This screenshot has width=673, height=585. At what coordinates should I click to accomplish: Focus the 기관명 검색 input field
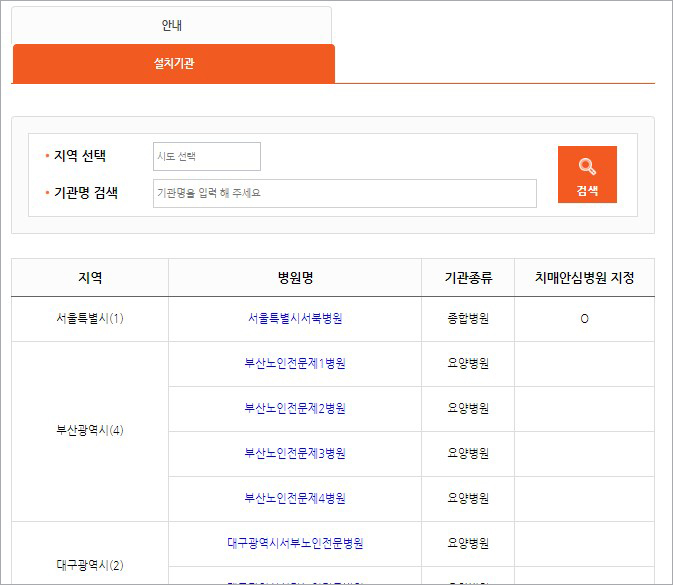click(345, 193)
